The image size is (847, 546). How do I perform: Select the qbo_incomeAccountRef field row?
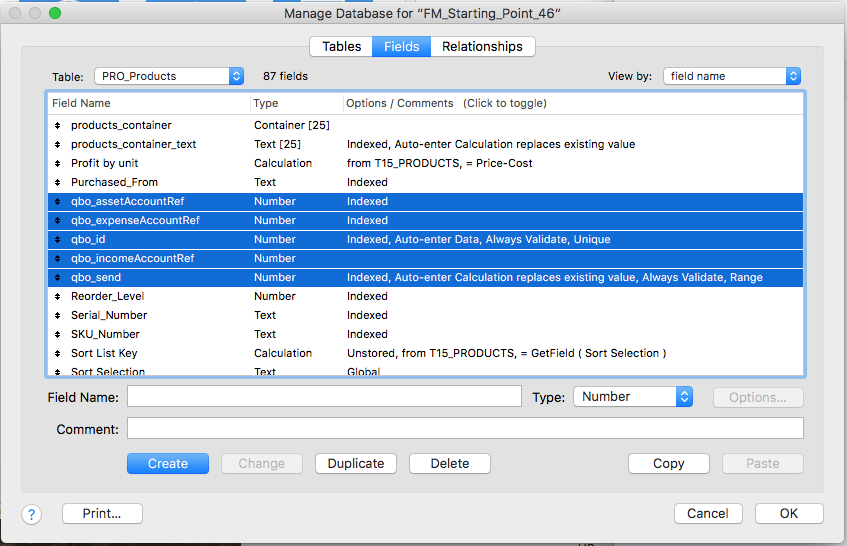425,258
